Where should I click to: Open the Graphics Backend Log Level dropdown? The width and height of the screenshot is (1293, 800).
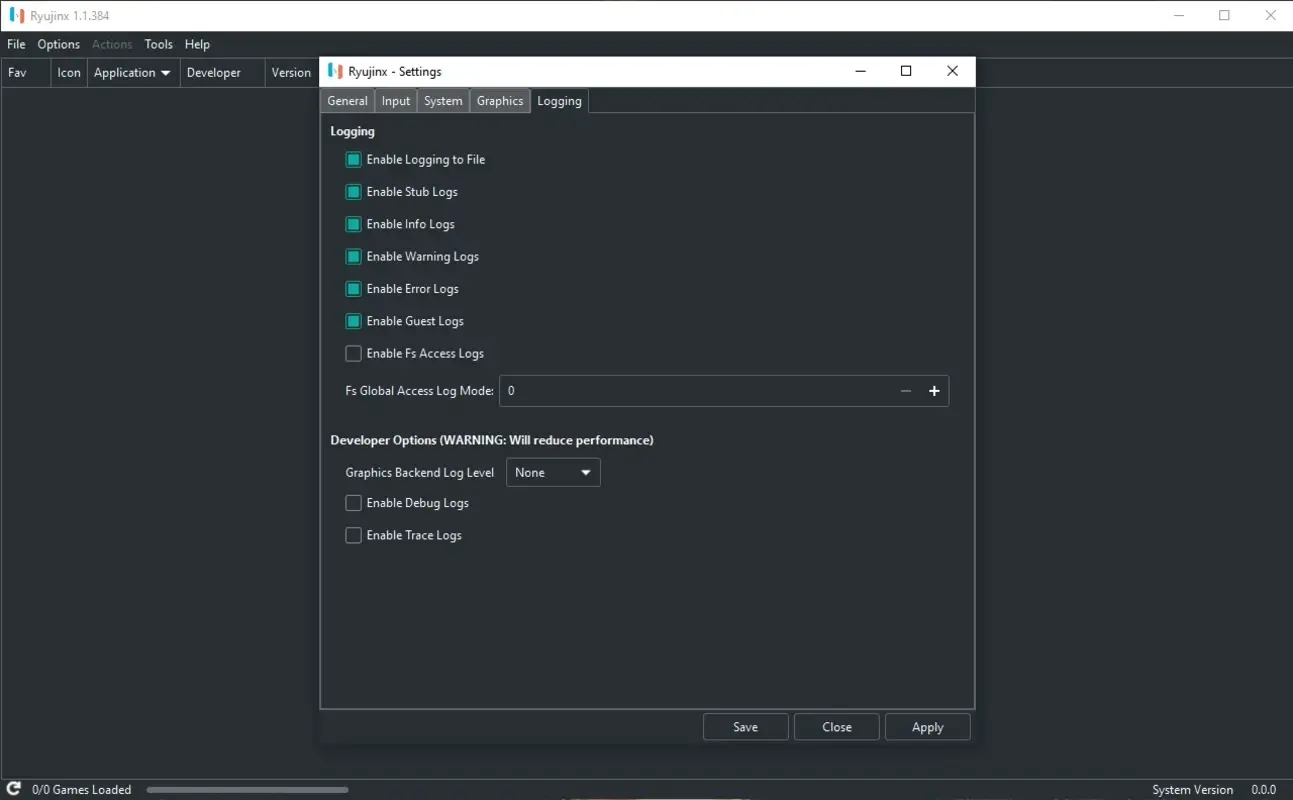pos(552,472)
